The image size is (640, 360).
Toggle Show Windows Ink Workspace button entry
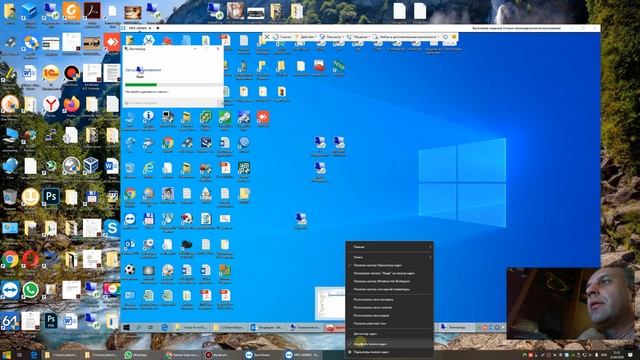click(x=389, y=281)
